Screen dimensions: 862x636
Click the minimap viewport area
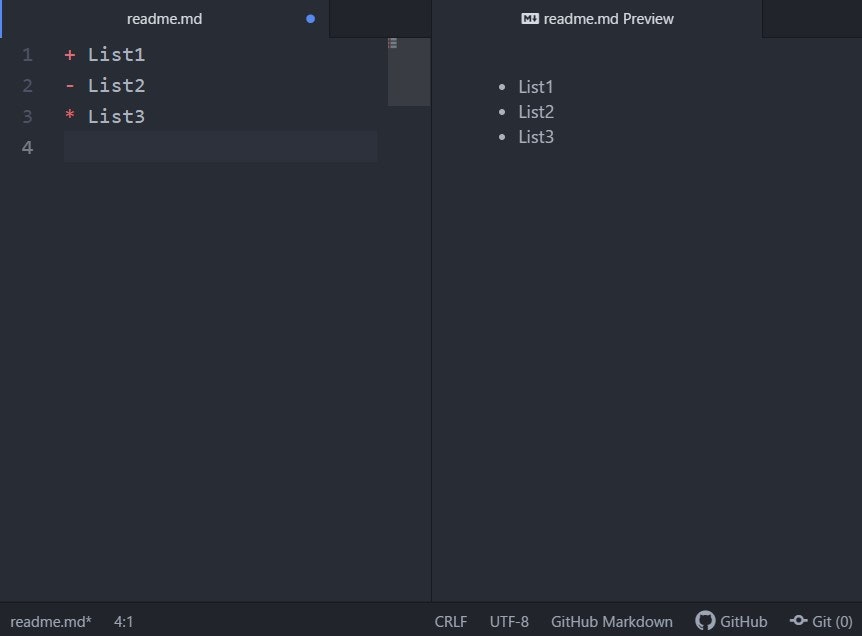point(409,72)
